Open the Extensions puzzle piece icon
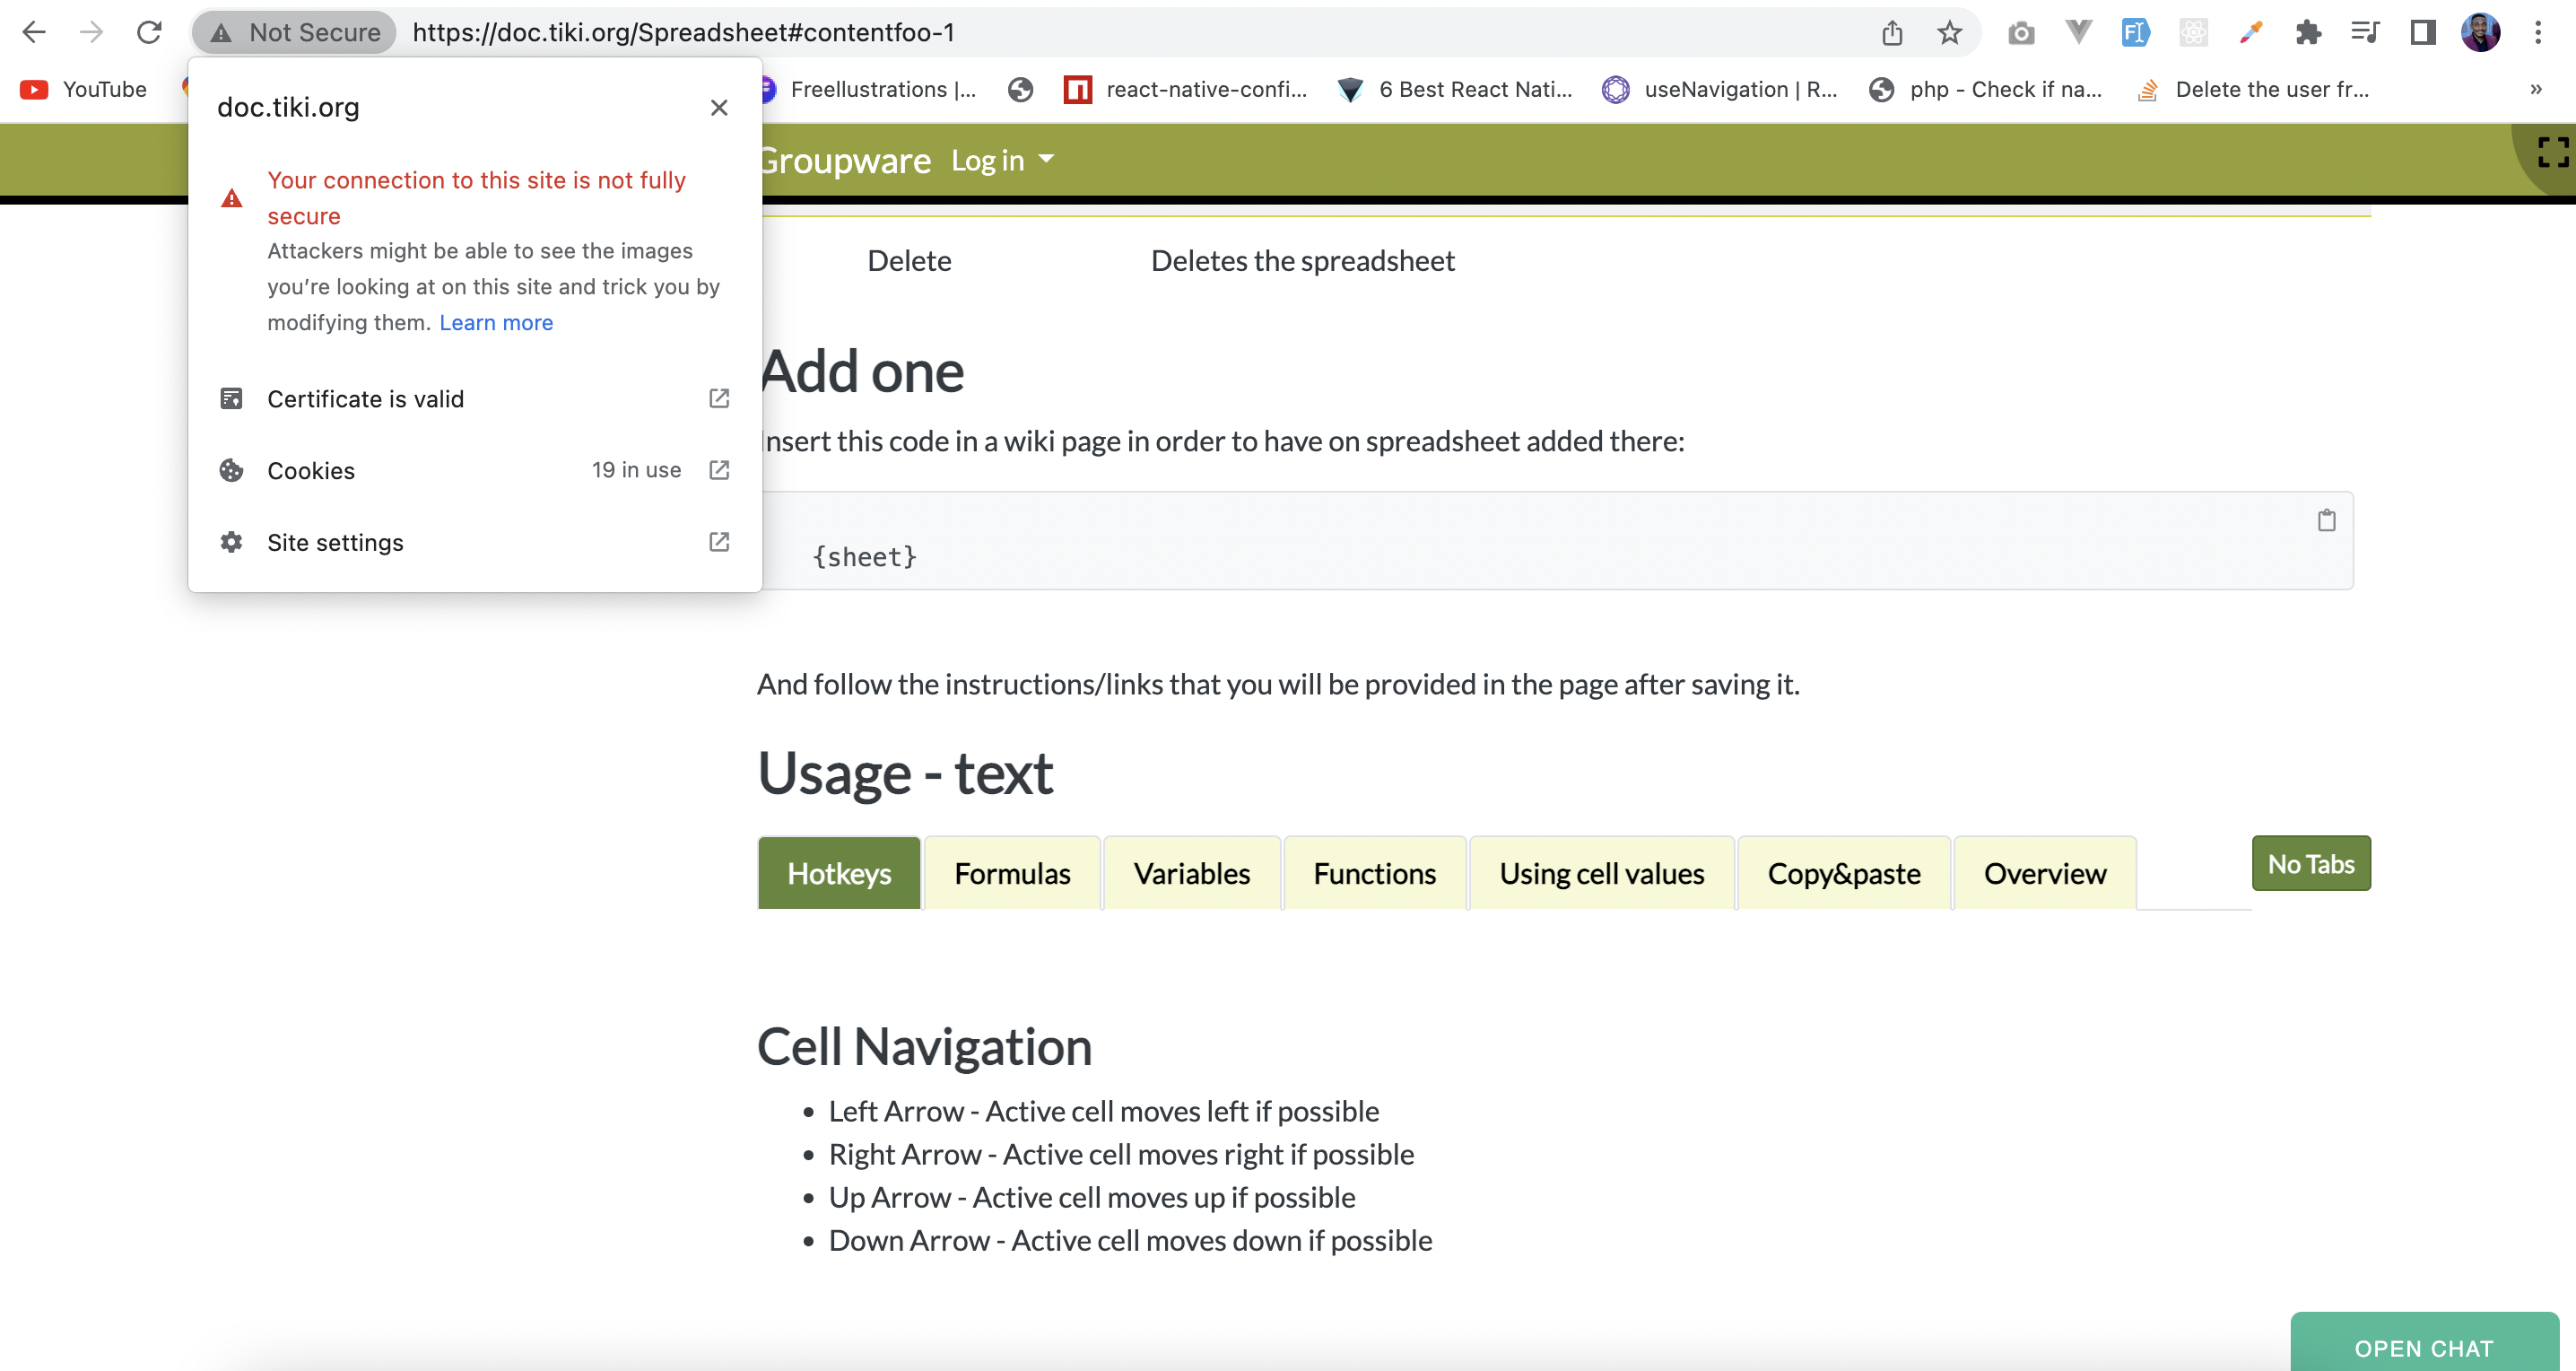Screen dimensions: 2576x1371 [x=2308, y=33]
